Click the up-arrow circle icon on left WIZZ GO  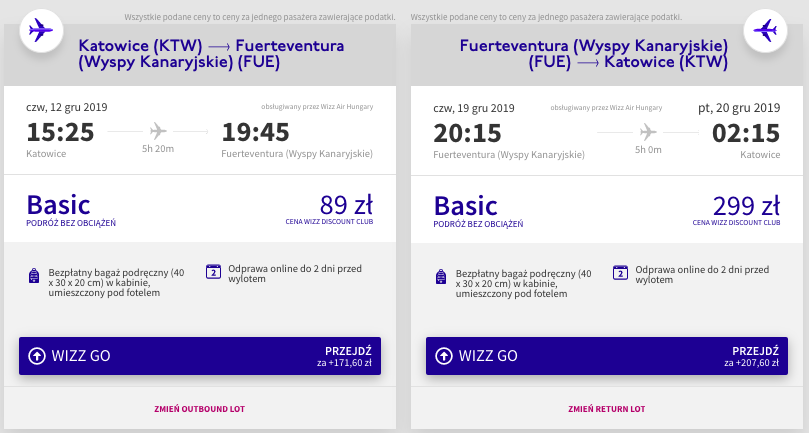37,356
